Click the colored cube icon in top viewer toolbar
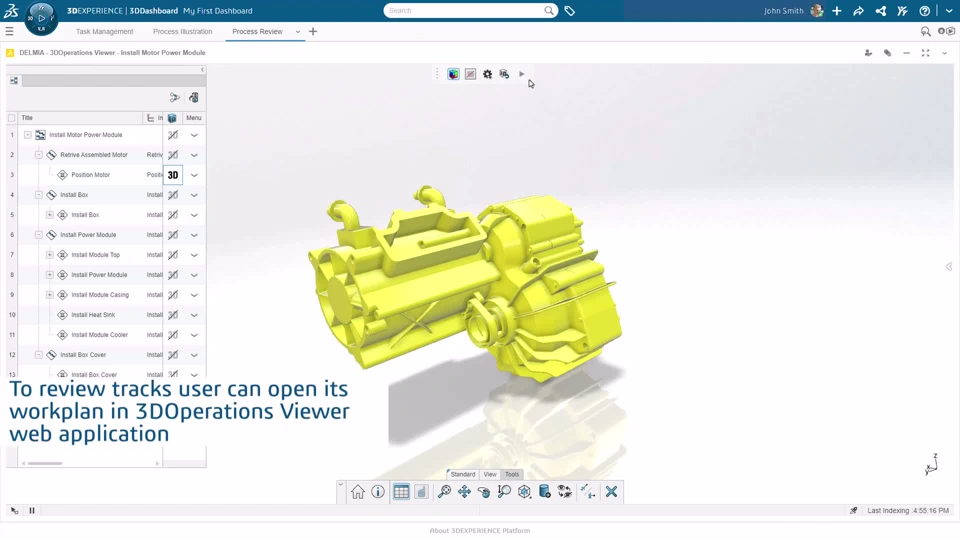960x540 pixels. 453,74
